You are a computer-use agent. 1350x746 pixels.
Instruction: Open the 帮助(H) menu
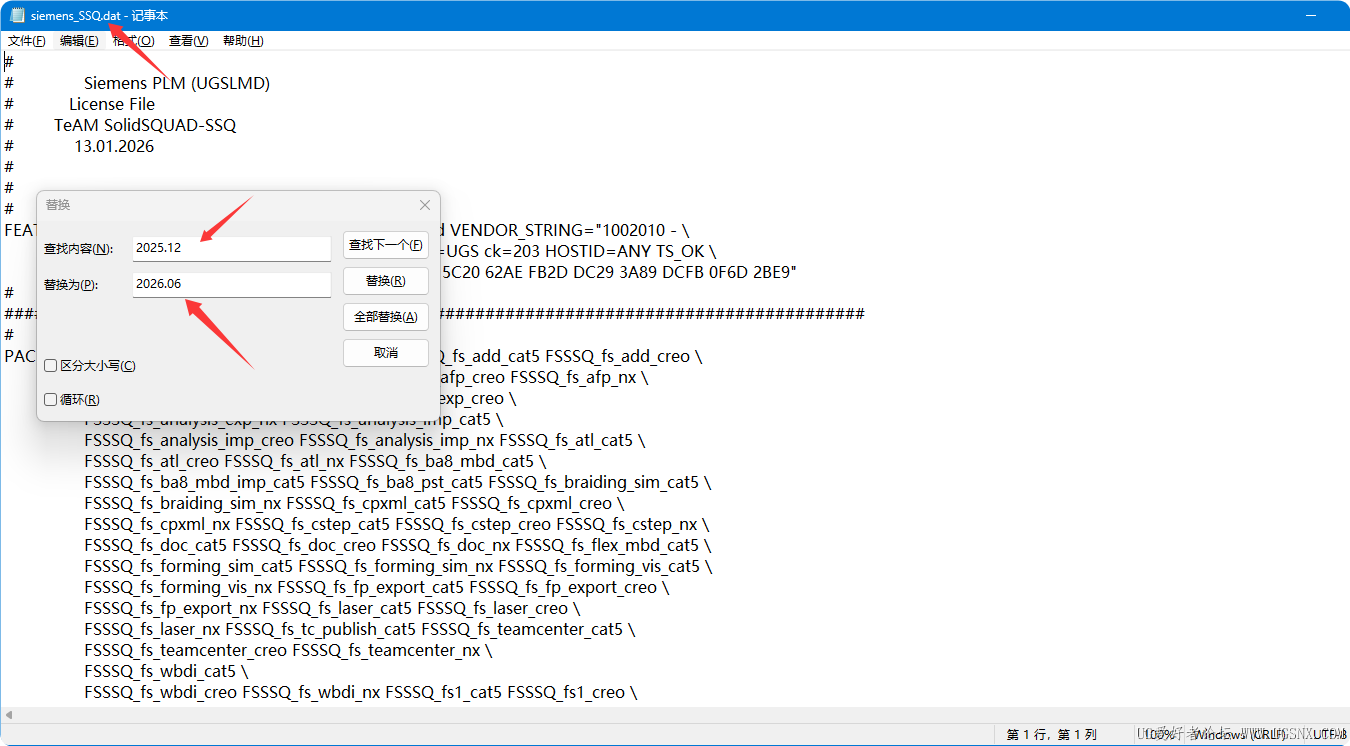(243, 40)
